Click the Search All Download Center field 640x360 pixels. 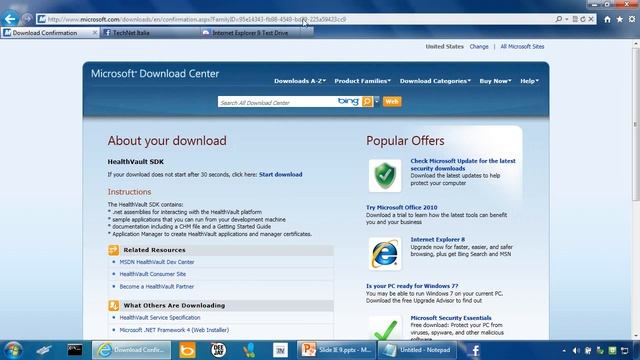click(x=278, y=102)
